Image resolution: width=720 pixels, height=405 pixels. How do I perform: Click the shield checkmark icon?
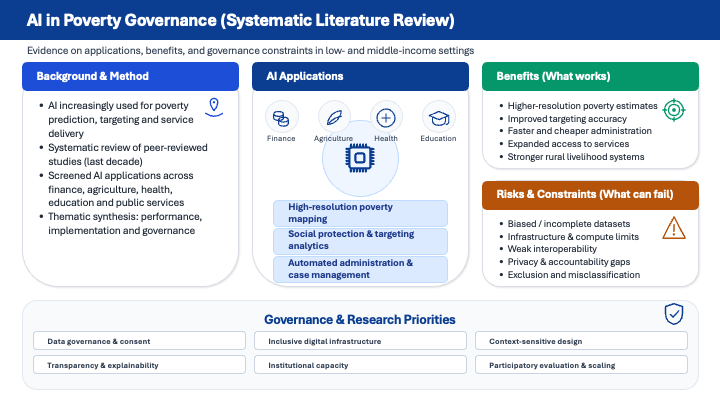click(674, 315)
